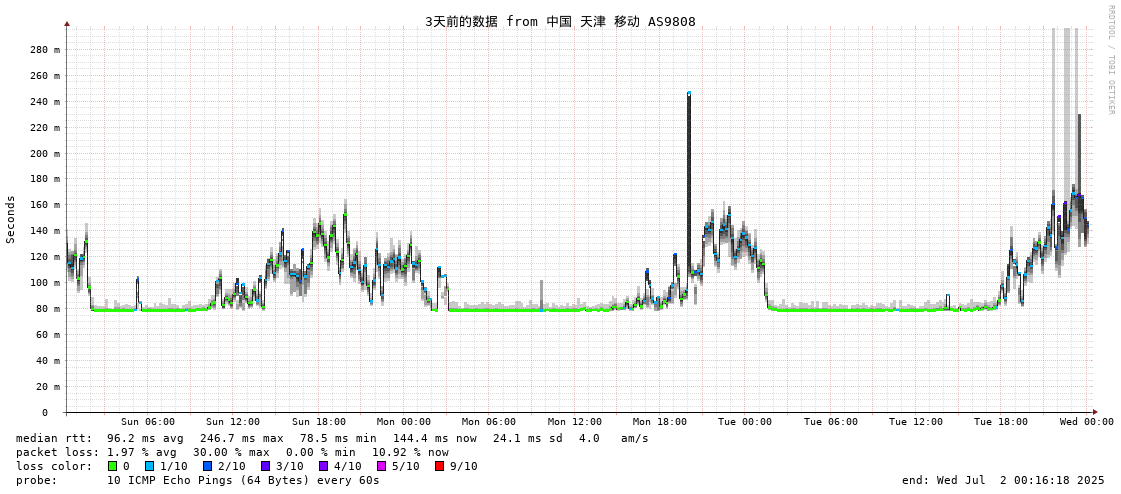Click the Tue 12:00 time label

click(916, 422)
